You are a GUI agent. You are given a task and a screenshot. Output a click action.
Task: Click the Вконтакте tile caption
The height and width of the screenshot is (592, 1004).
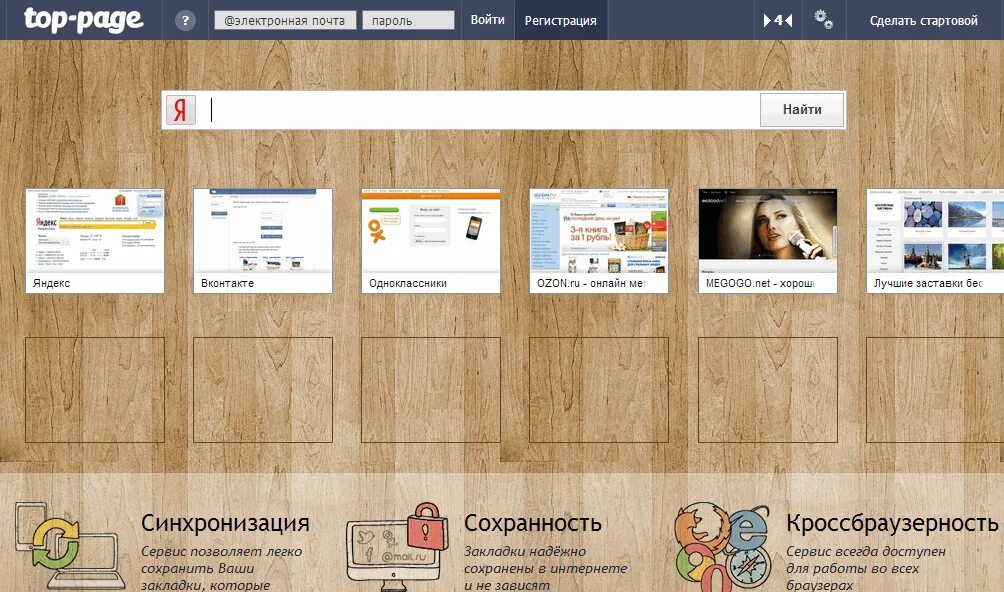(x=227, y=283)
